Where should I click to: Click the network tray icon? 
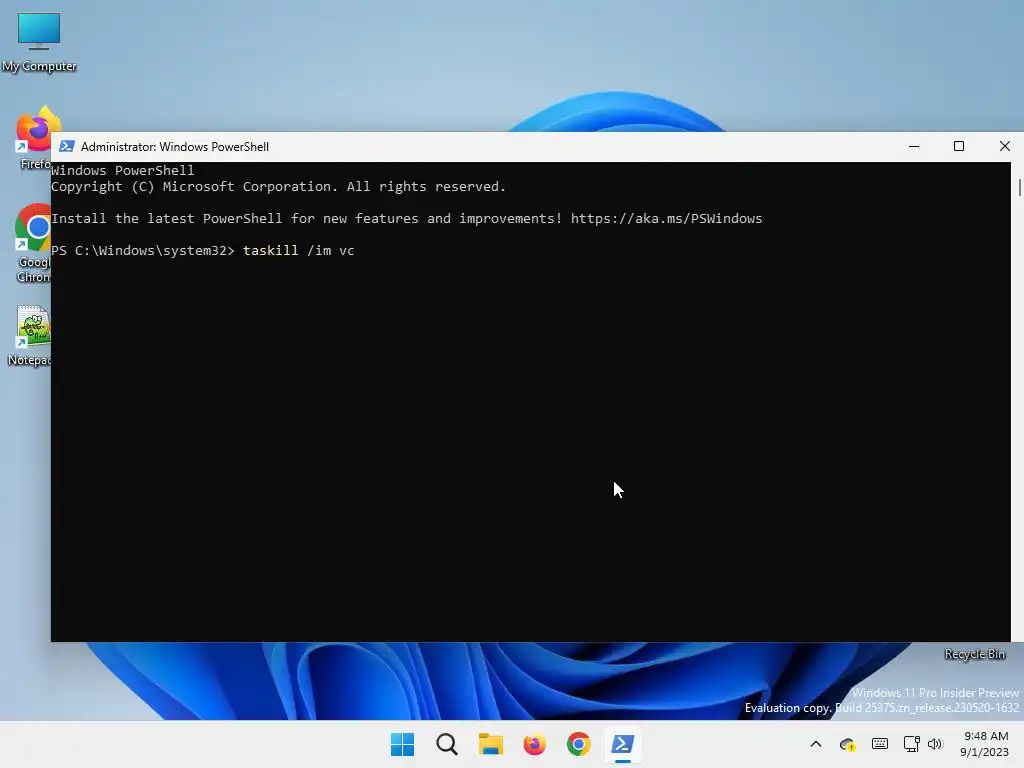911,744
